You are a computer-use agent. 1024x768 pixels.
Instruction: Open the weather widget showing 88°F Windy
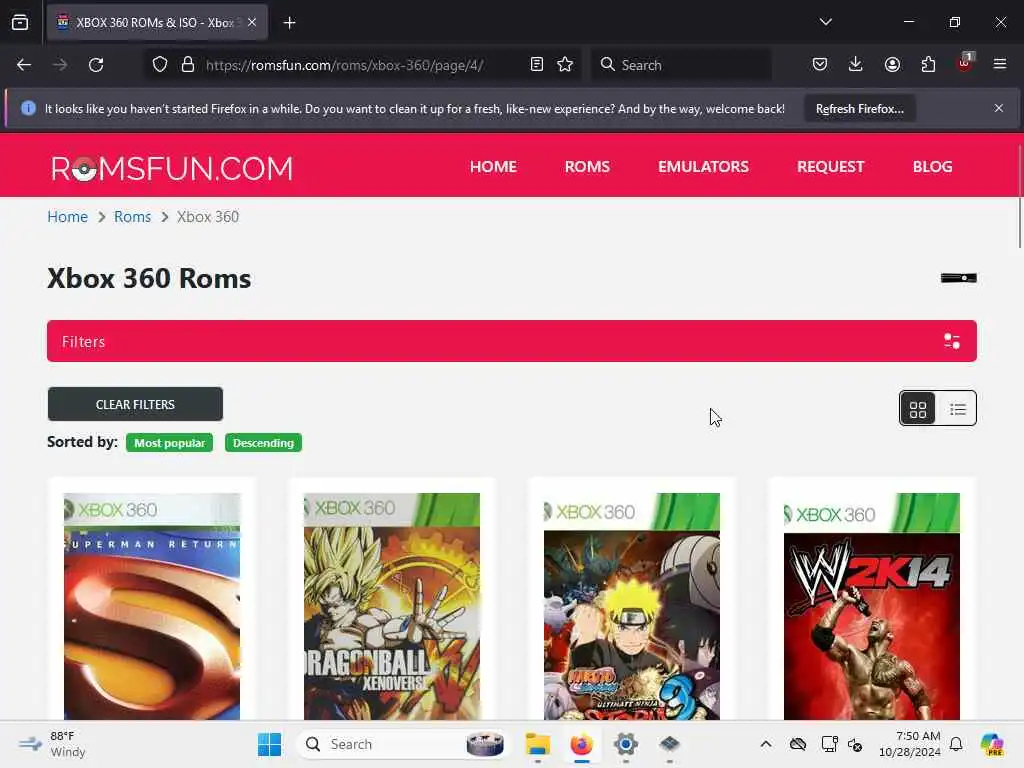point(52,744)
